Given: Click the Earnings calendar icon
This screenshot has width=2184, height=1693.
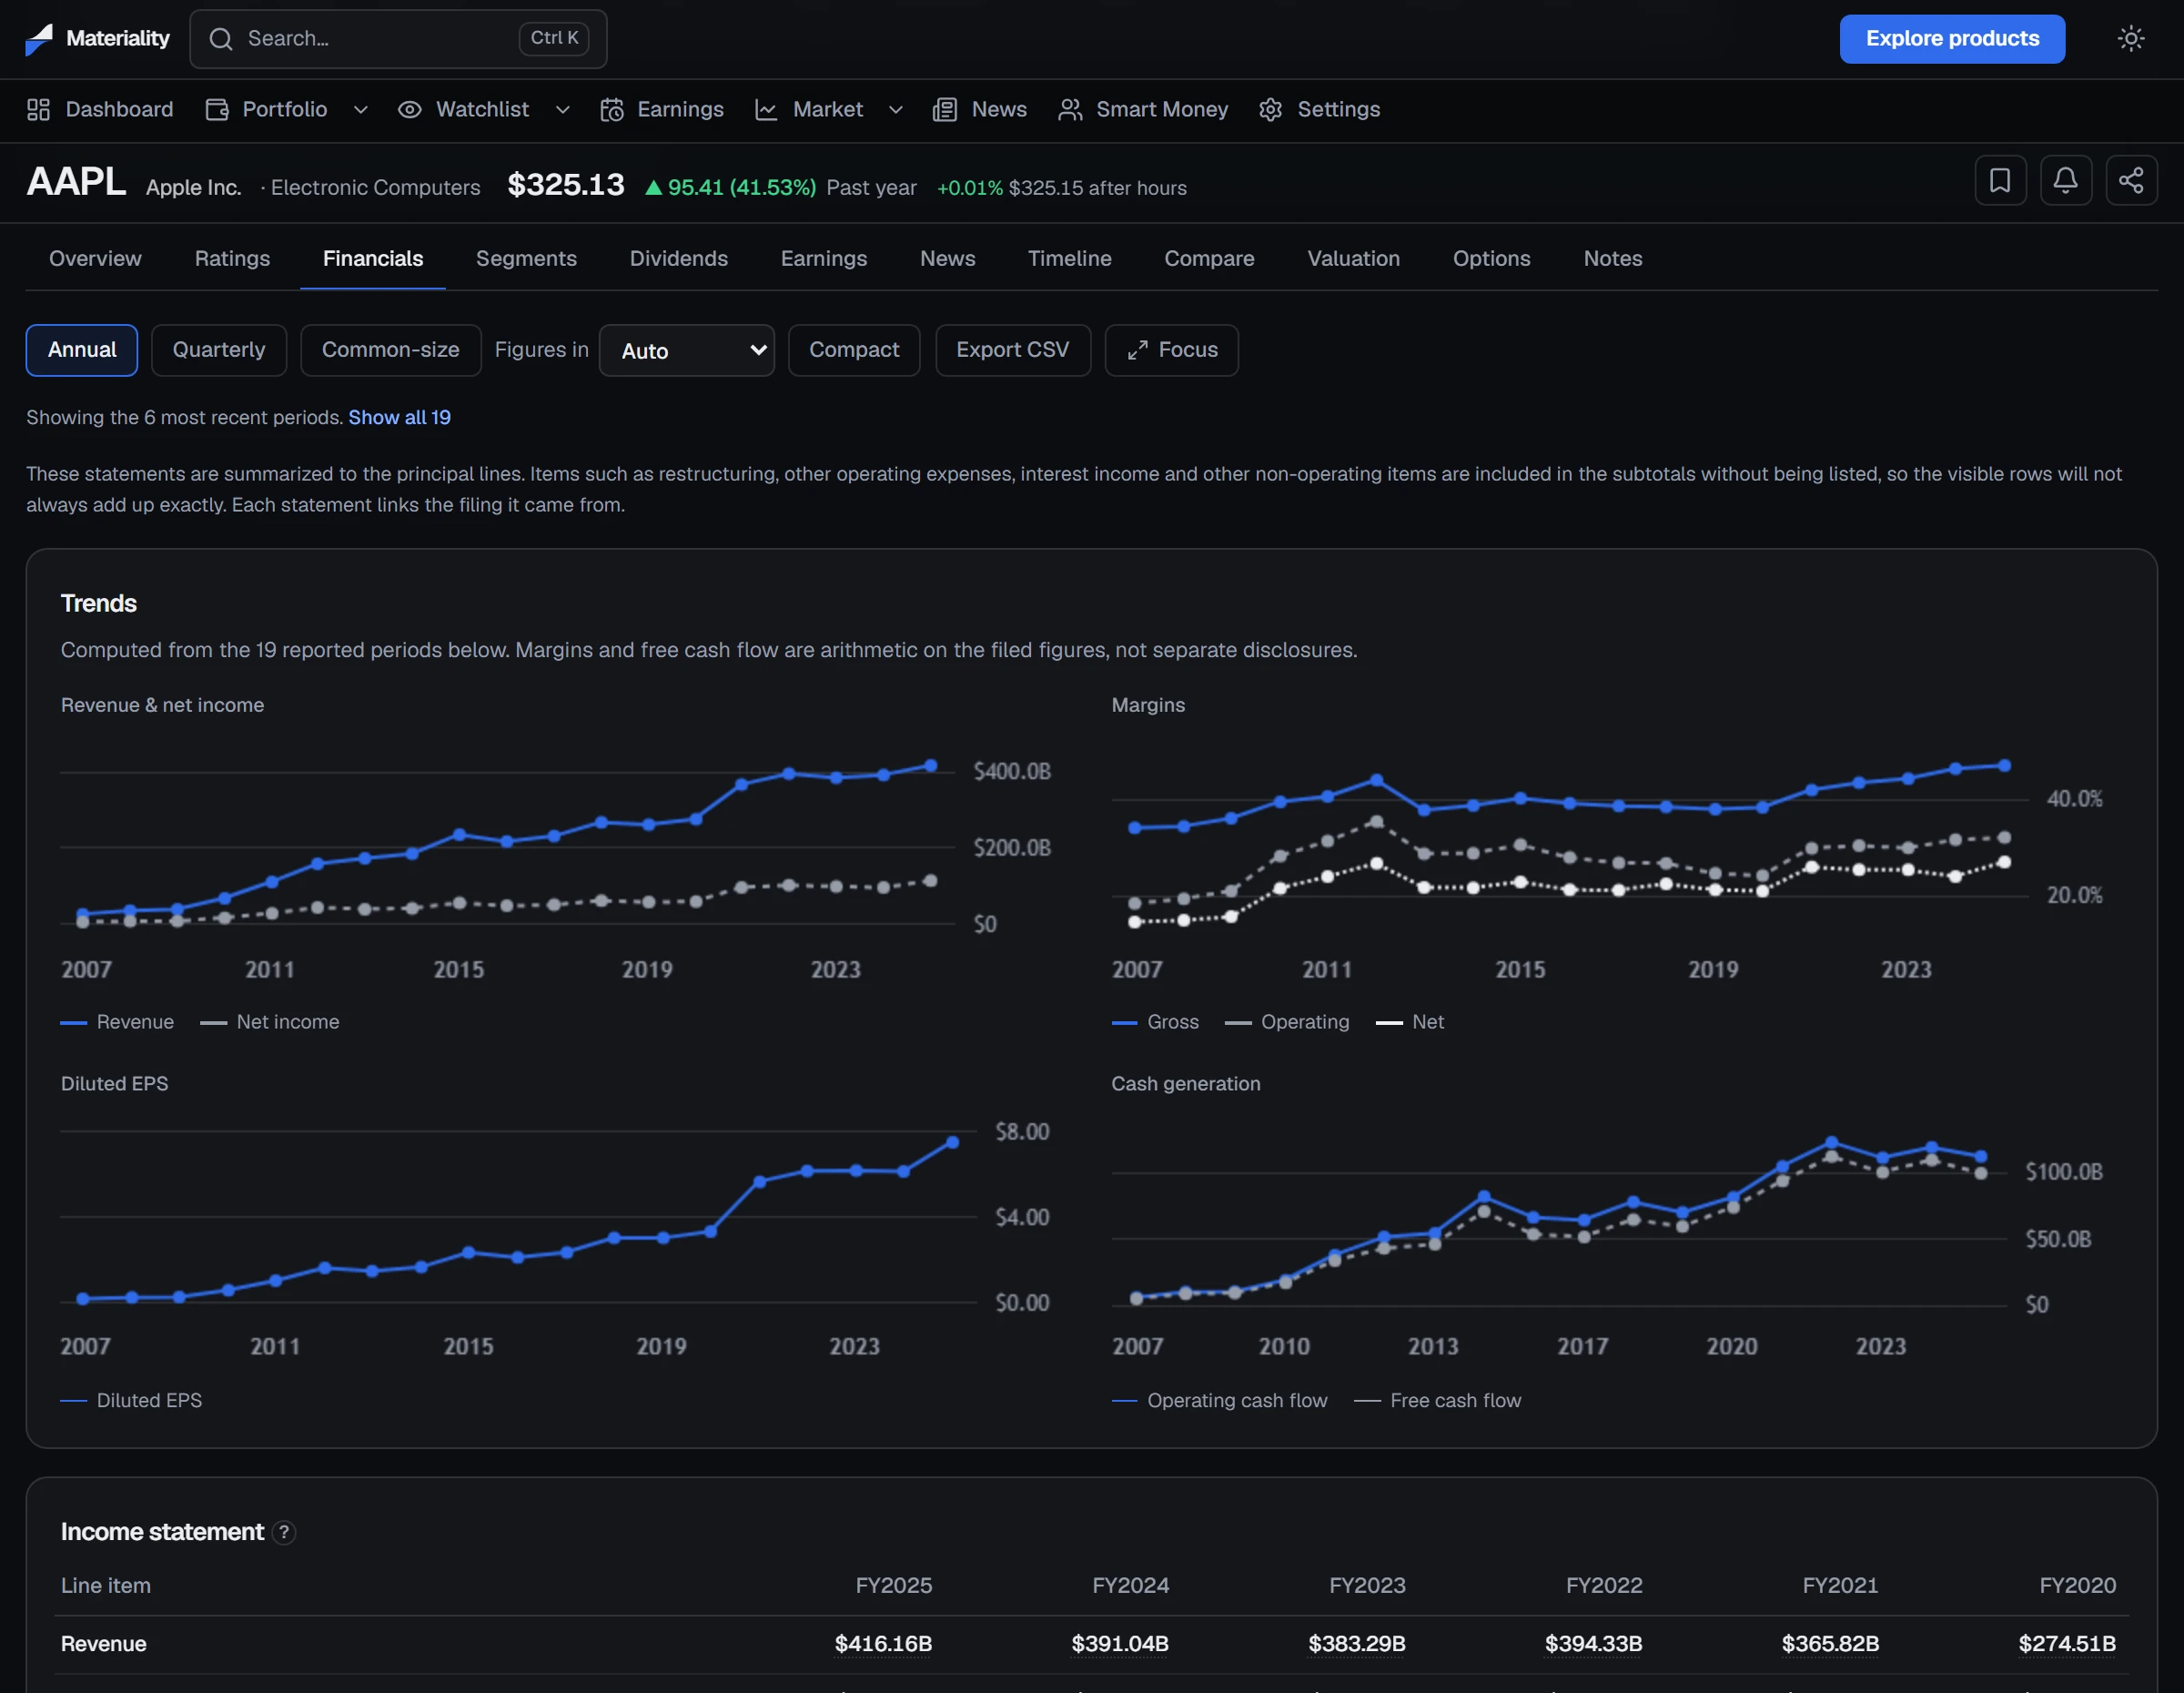Looking at the screenshot, I should click(x=612, y=109).
